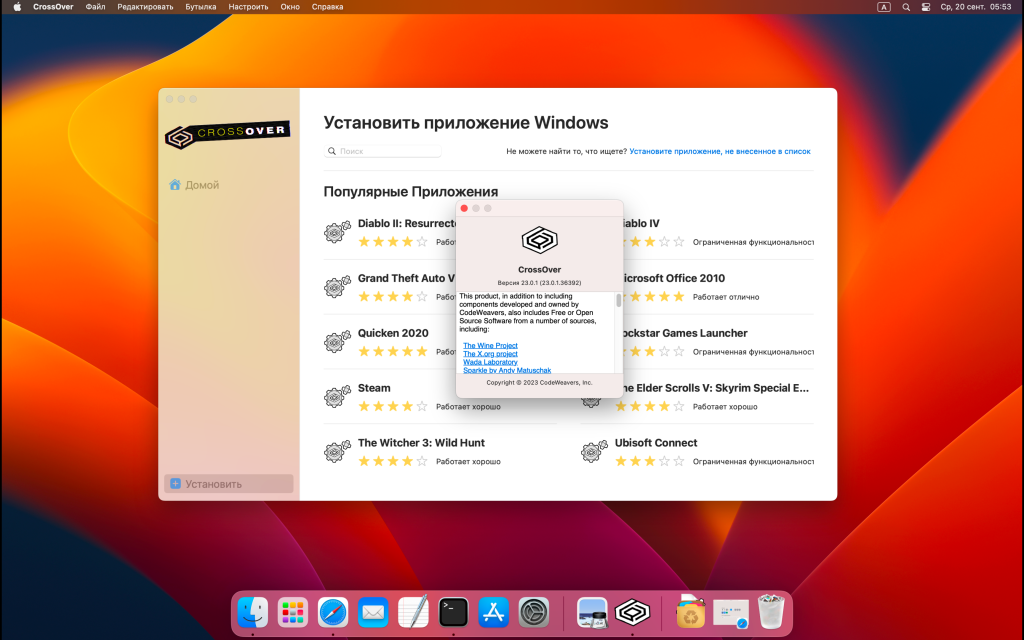Click the CrossOver logo in the About dialog
The height and width of the screenshot is (640, 1024).
coord(539,240)
